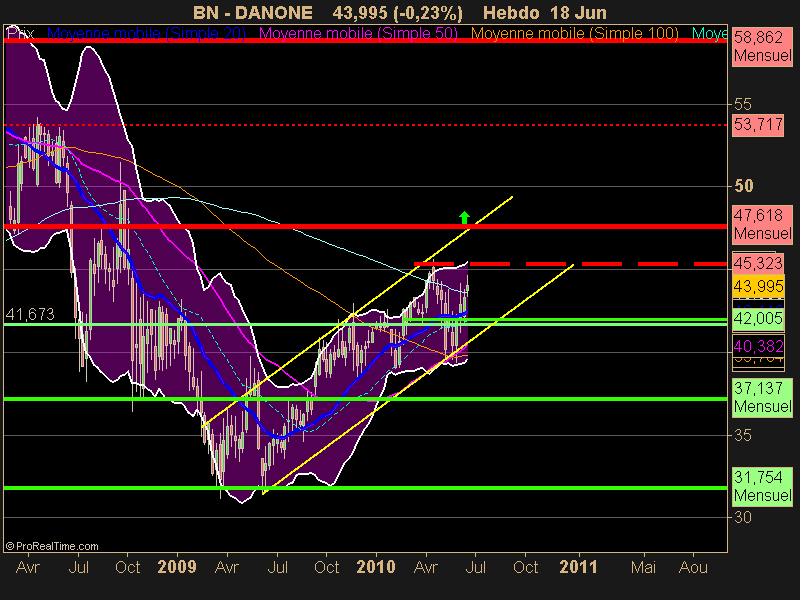Image resolution: width=800 pixels, height=600 pixels.
Task: Click the 30 price scale value
Action: tap(743, 517)
